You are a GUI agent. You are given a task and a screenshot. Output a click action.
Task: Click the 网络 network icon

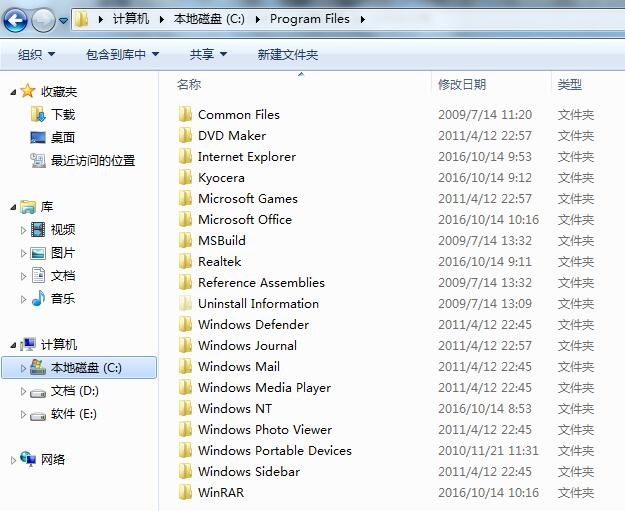(28, 459)
